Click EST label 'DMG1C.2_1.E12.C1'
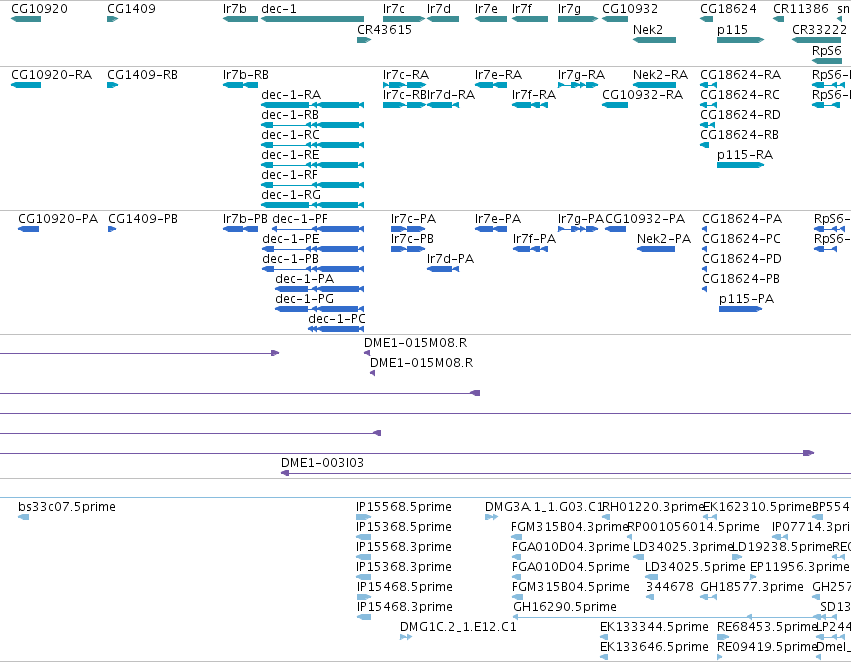Viewport: 851px width, 662px height. (458, 627)
